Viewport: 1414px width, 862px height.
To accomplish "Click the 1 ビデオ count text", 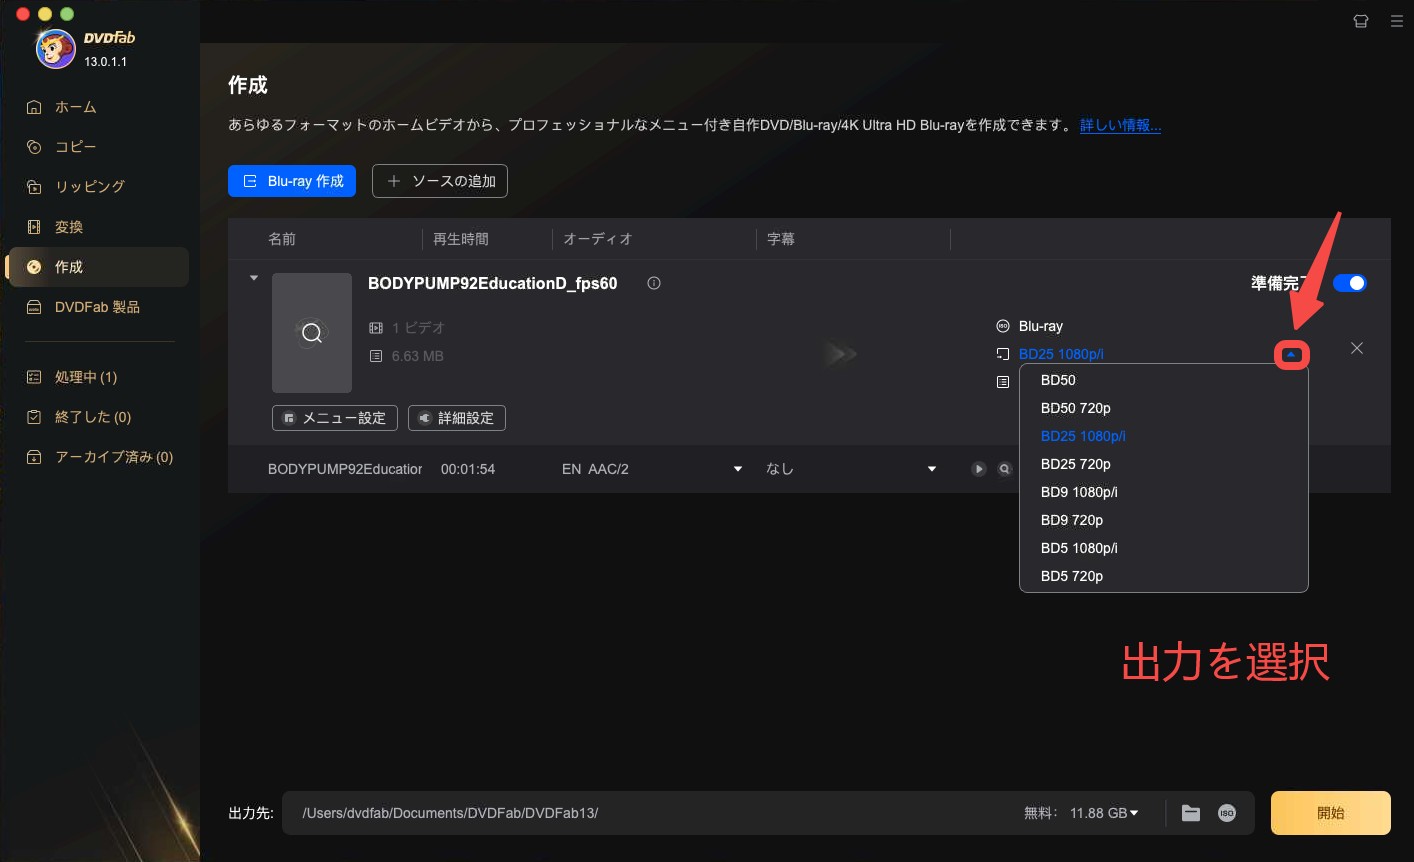I will (x=418, y=328).
